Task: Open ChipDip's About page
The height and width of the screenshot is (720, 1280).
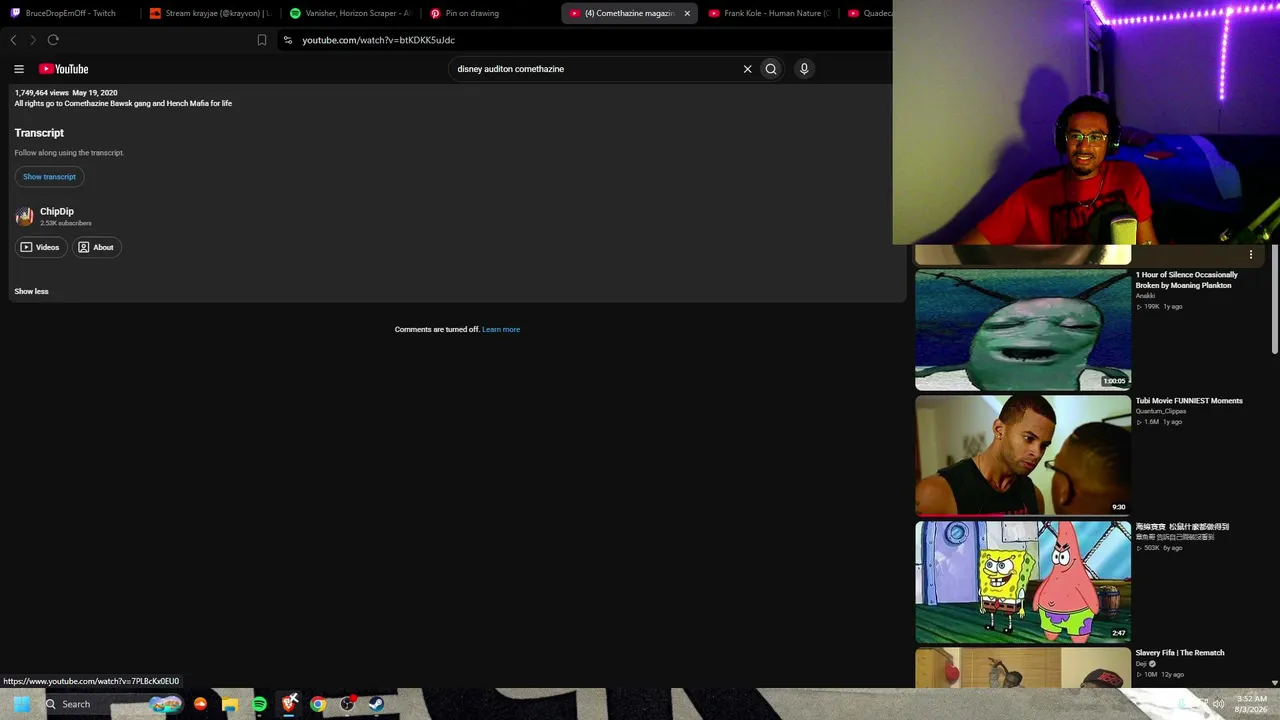Action: 96,247
